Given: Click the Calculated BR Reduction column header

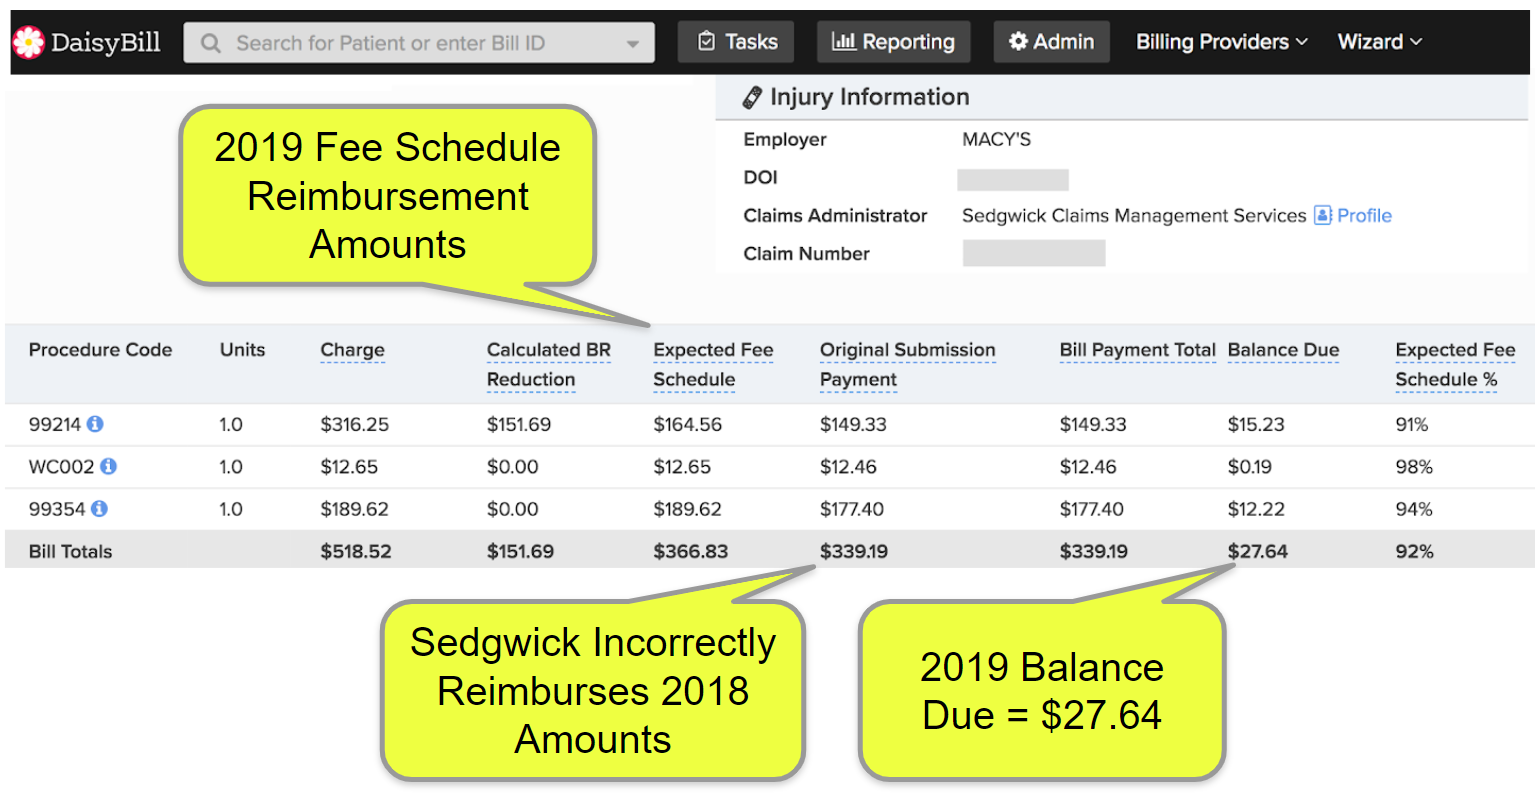Looking at the screenshot, I should (x=548, y=364).
